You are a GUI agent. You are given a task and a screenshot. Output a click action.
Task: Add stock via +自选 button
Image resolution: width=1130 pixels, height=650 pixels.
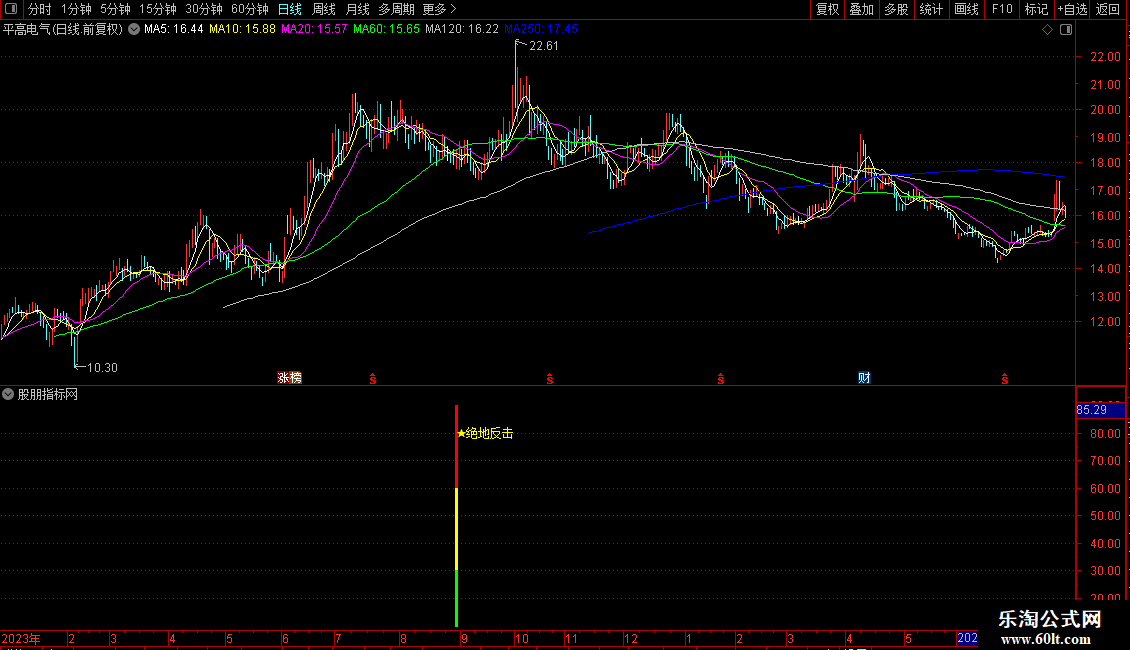[1072, 9]
